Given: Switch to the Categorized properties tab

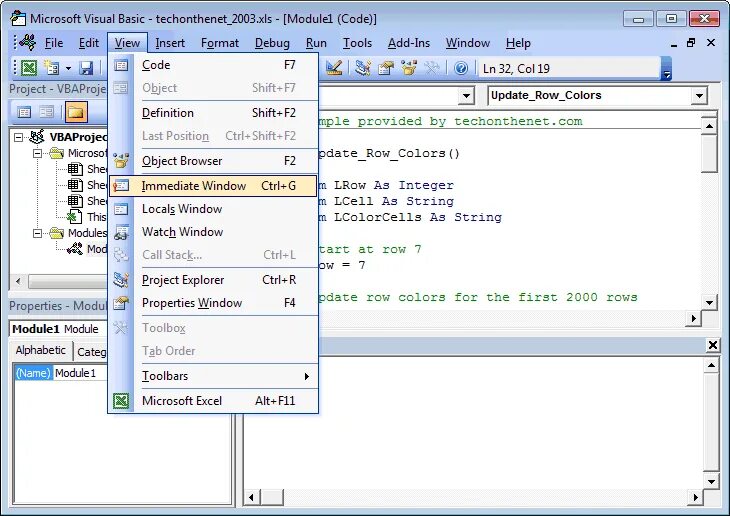Looking at the screenshot, I should coord(91,352).
